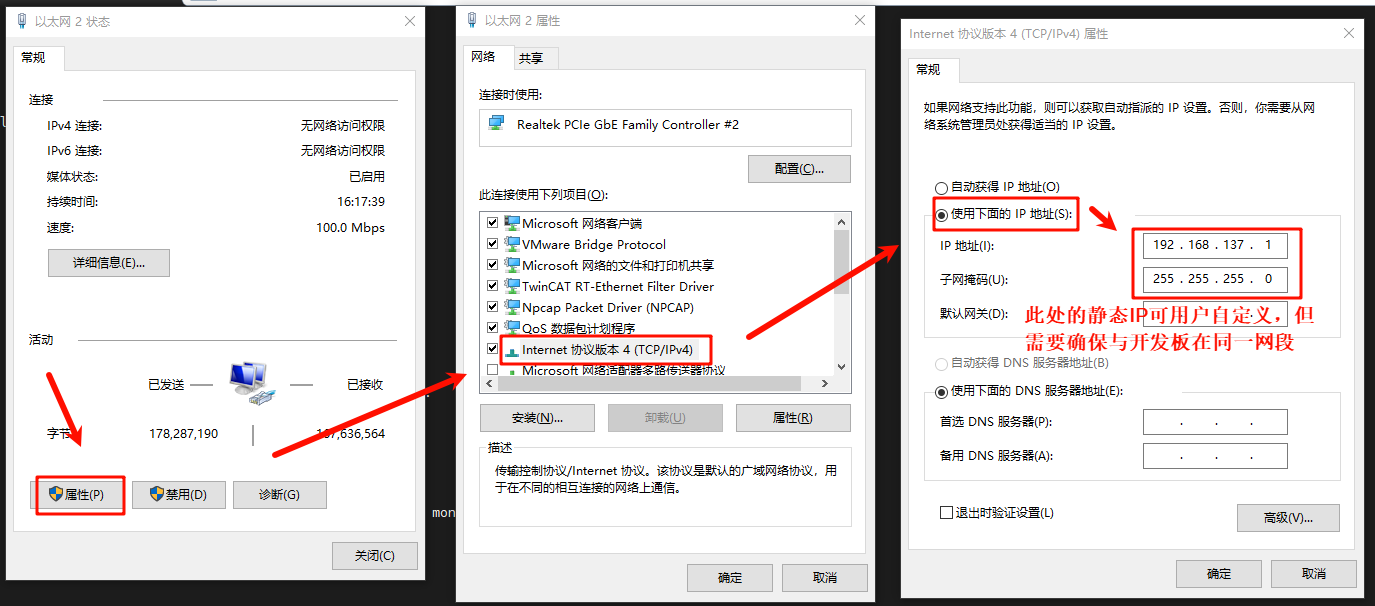The height and width of the screenshot is (606, 1375).
Task: Open 高级(V)... settings button
Action: (1288, 517)
